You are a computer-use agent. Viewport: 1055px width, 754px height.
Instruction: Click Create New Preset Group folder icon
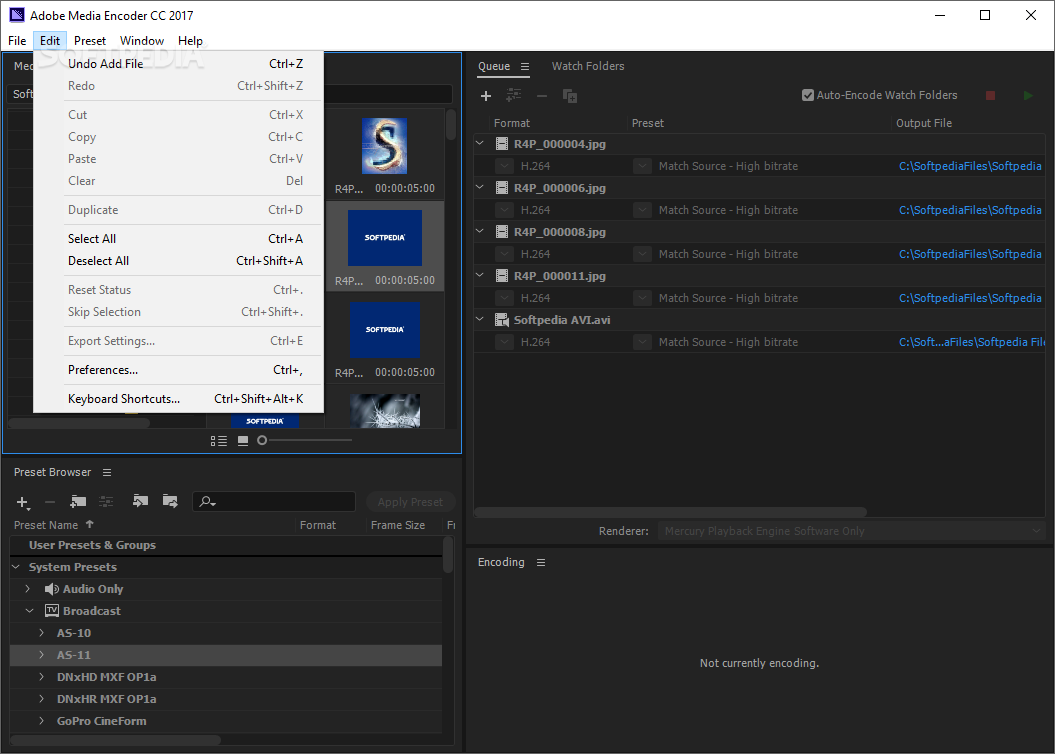(78, 501)
